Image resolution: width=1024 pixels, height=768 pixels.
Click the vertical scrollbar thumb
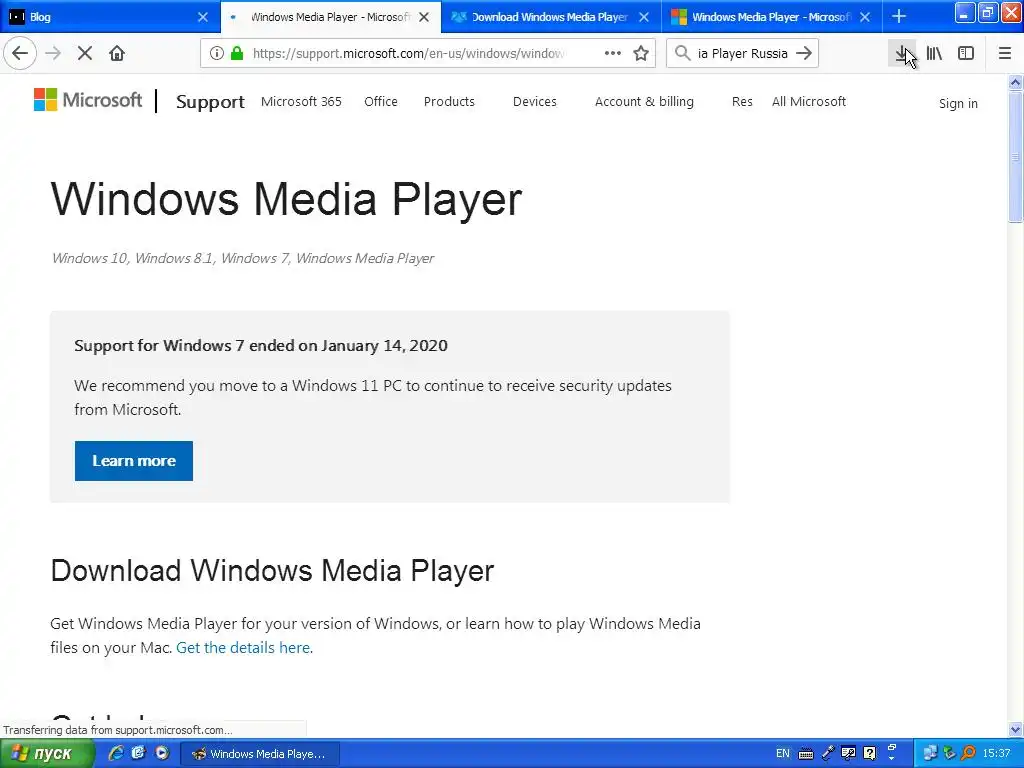1015,157
